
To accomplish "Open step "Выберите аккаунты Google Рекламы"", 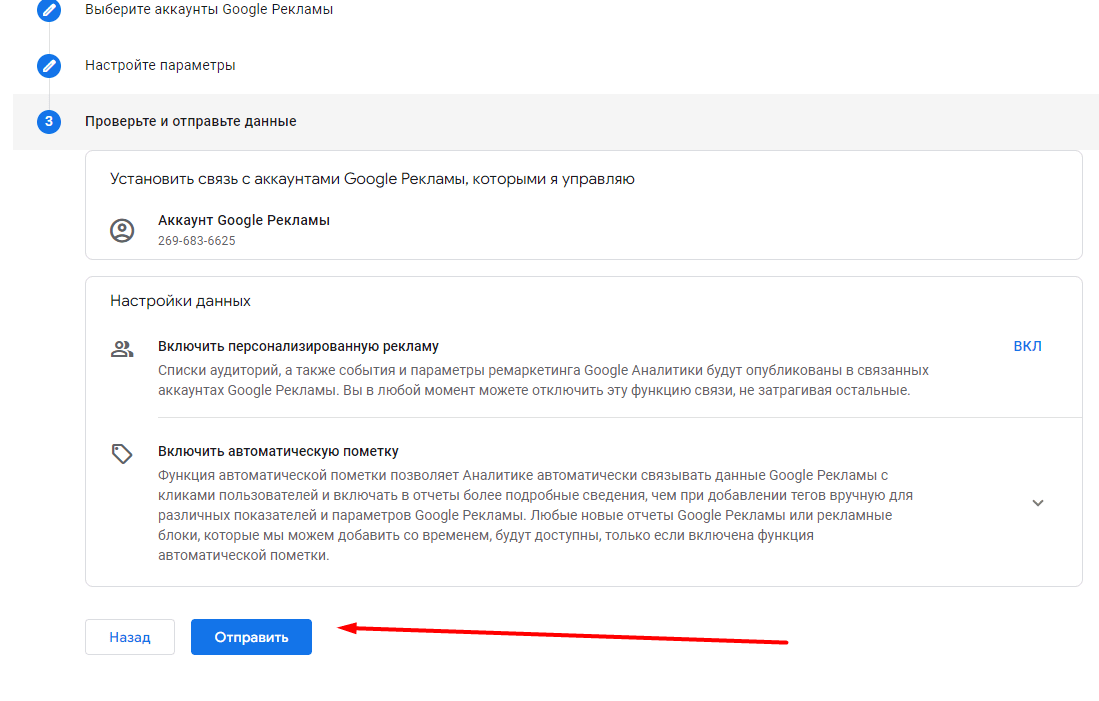I will click(x=209, y=10).
